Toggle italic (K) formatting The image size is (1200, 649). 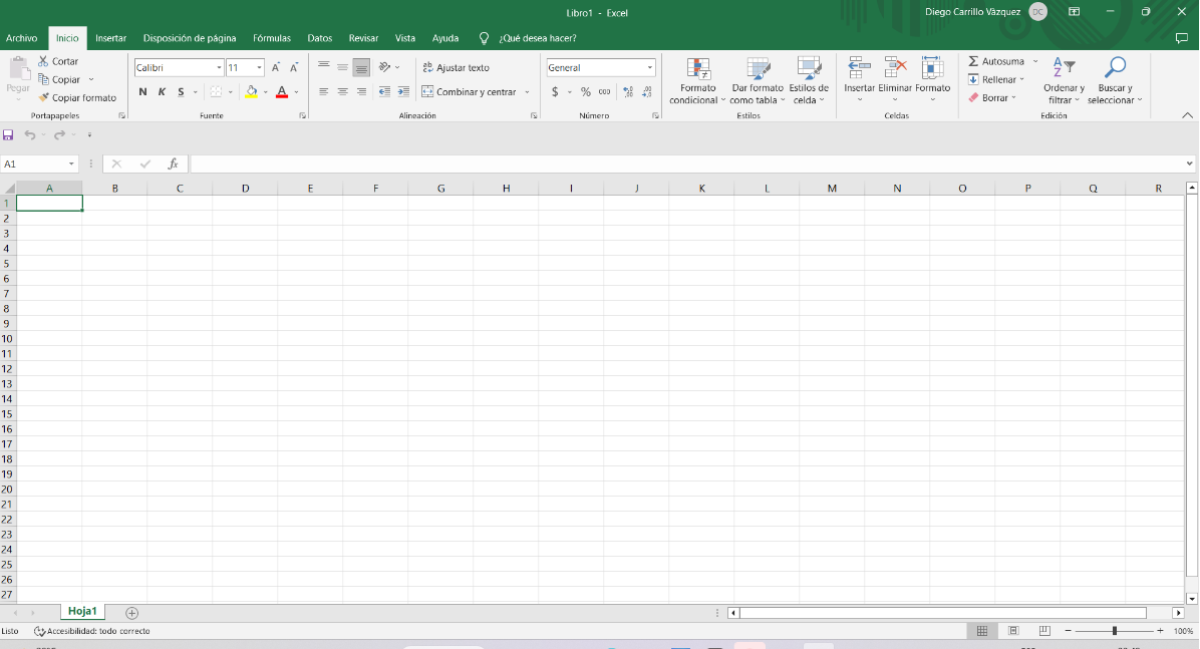coord(161,91)
